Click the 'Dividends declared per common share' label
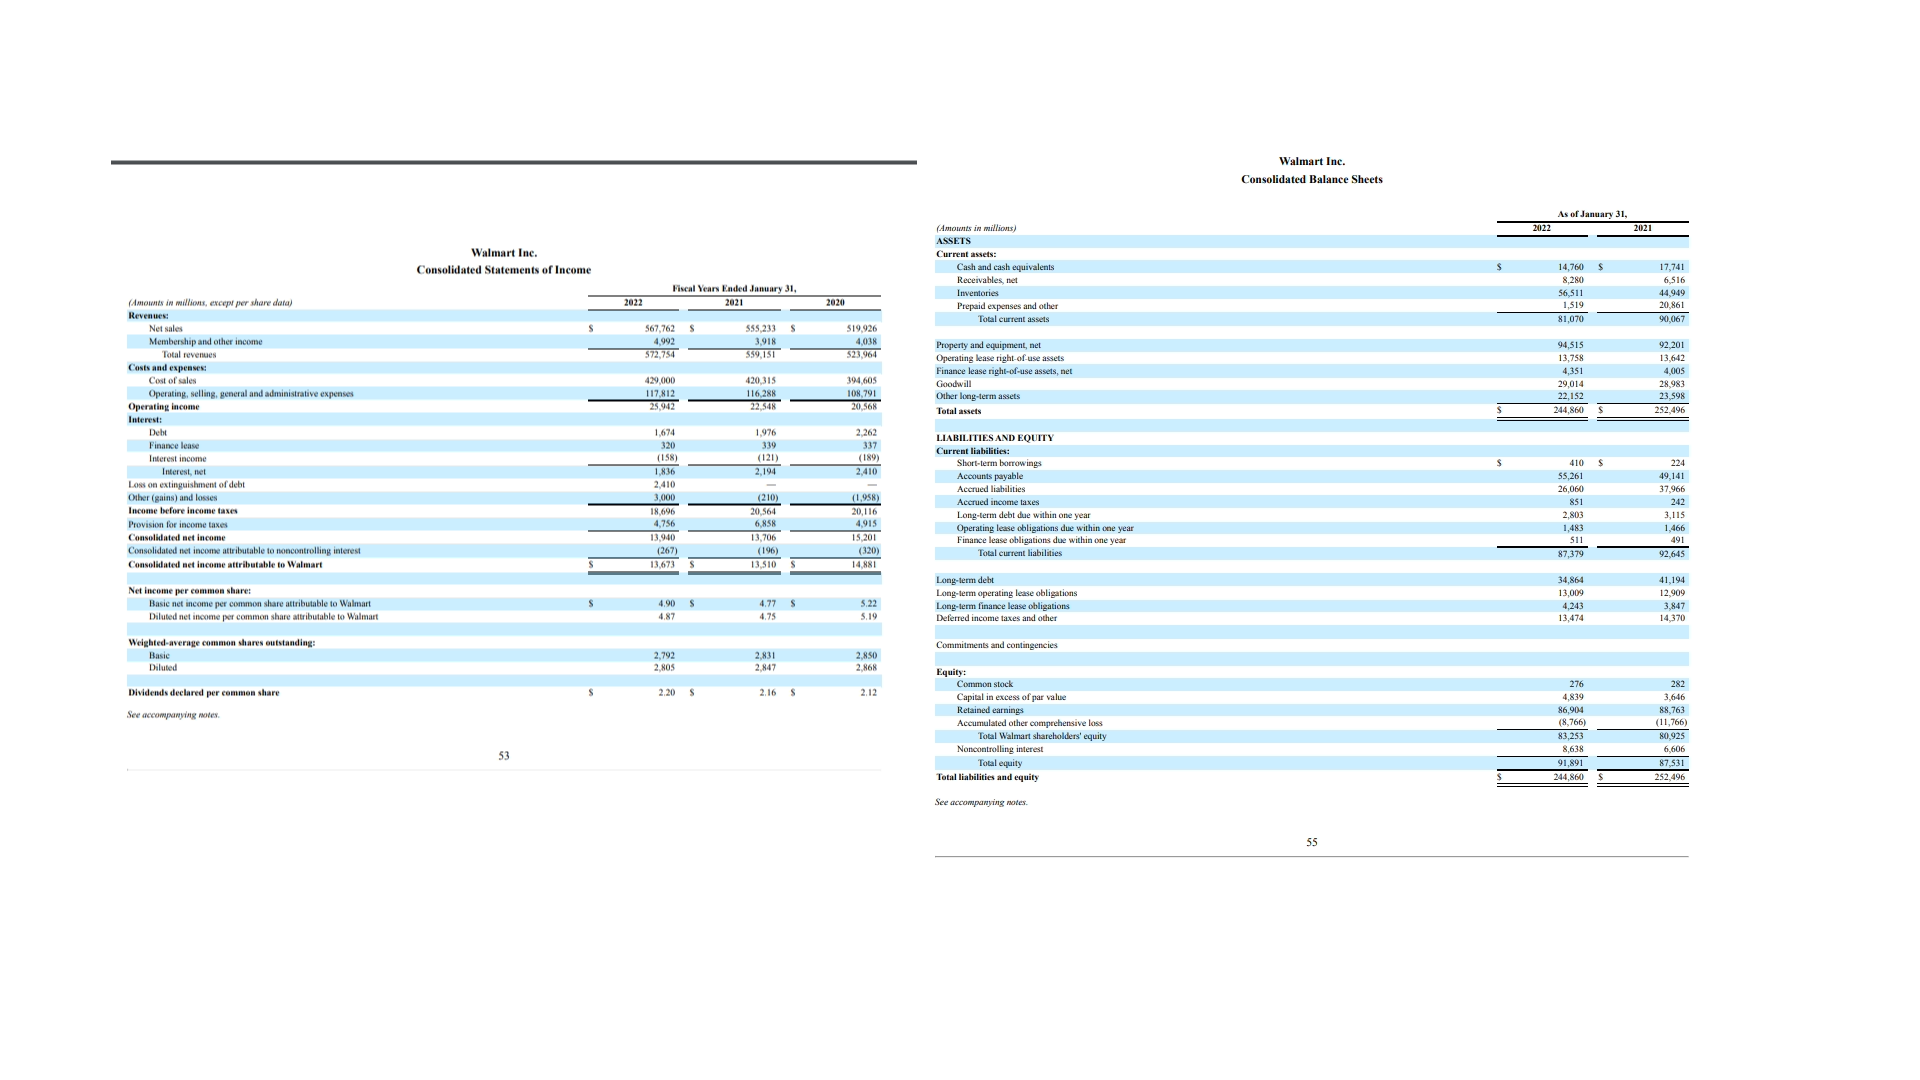Viewport: 1920px width, 1080px height. point(204,693)
